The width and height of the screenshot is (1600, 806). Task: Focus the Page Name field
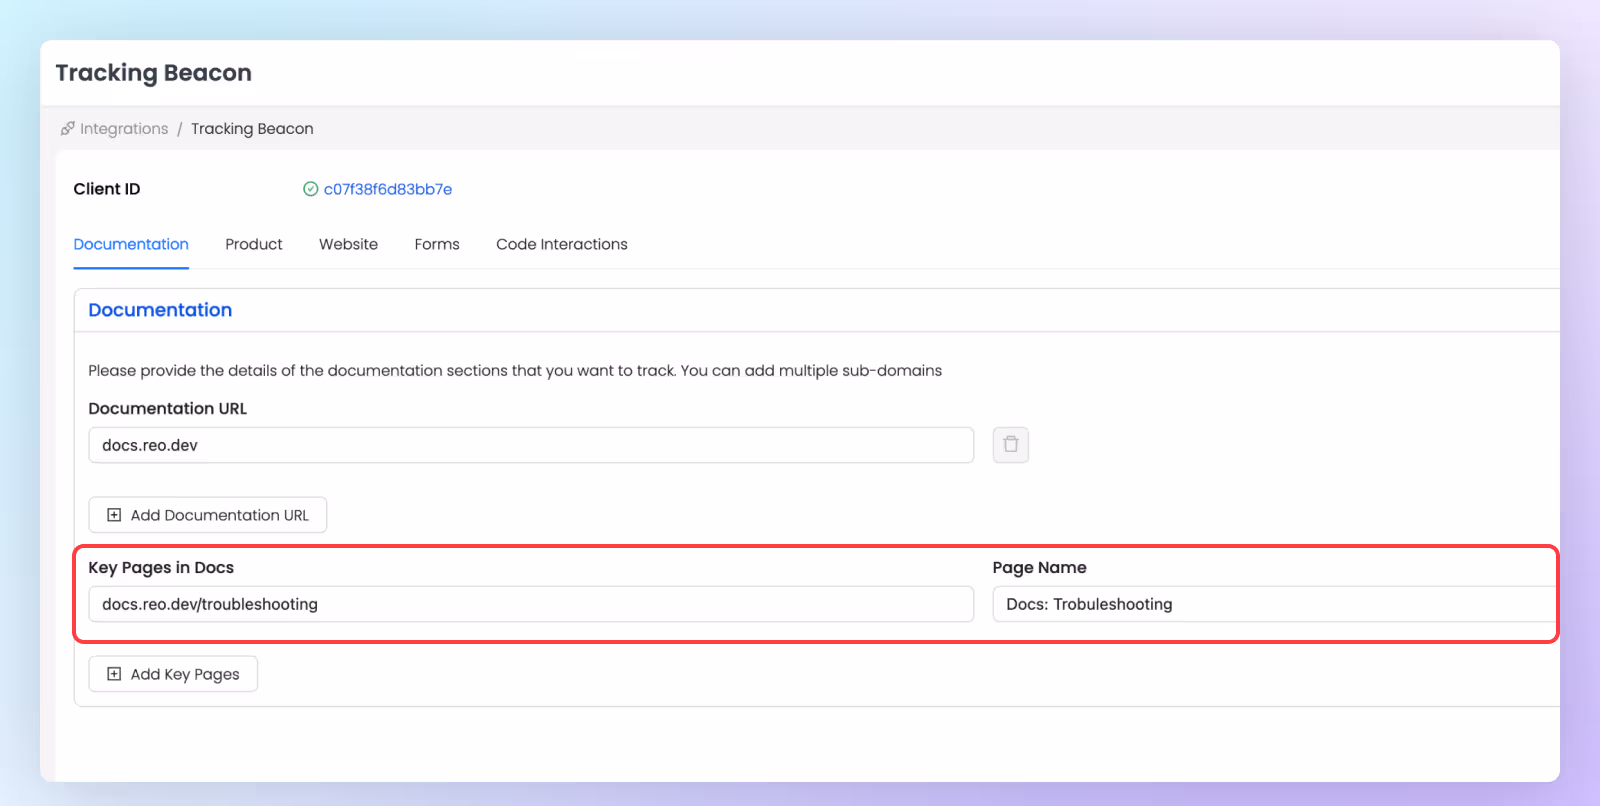[x=1275, y=604]
